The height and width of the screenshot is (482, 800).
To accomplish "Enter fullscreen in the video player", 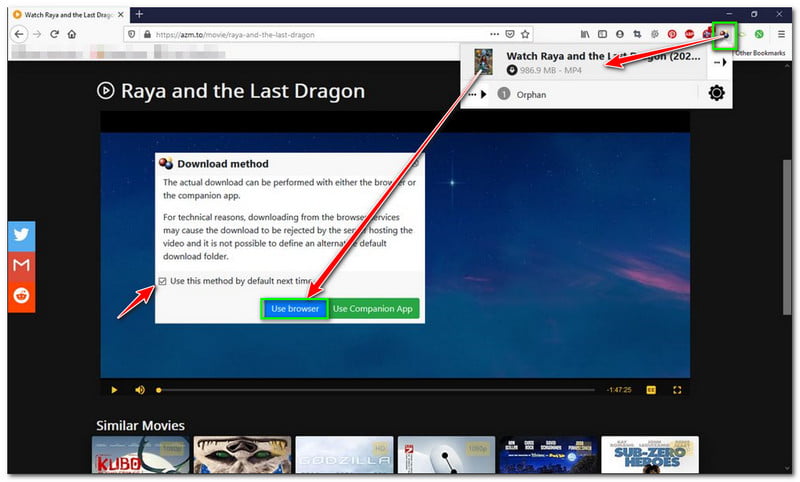I will [x=677, y=390].
